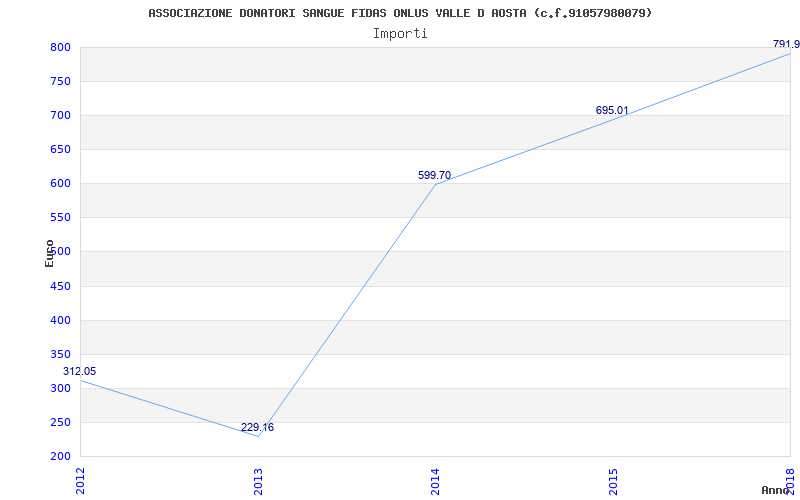Click the 2018 x-axis label
The width and height of the screenshot is (800, 500).
pyautogui.click(x=790, y=481)
